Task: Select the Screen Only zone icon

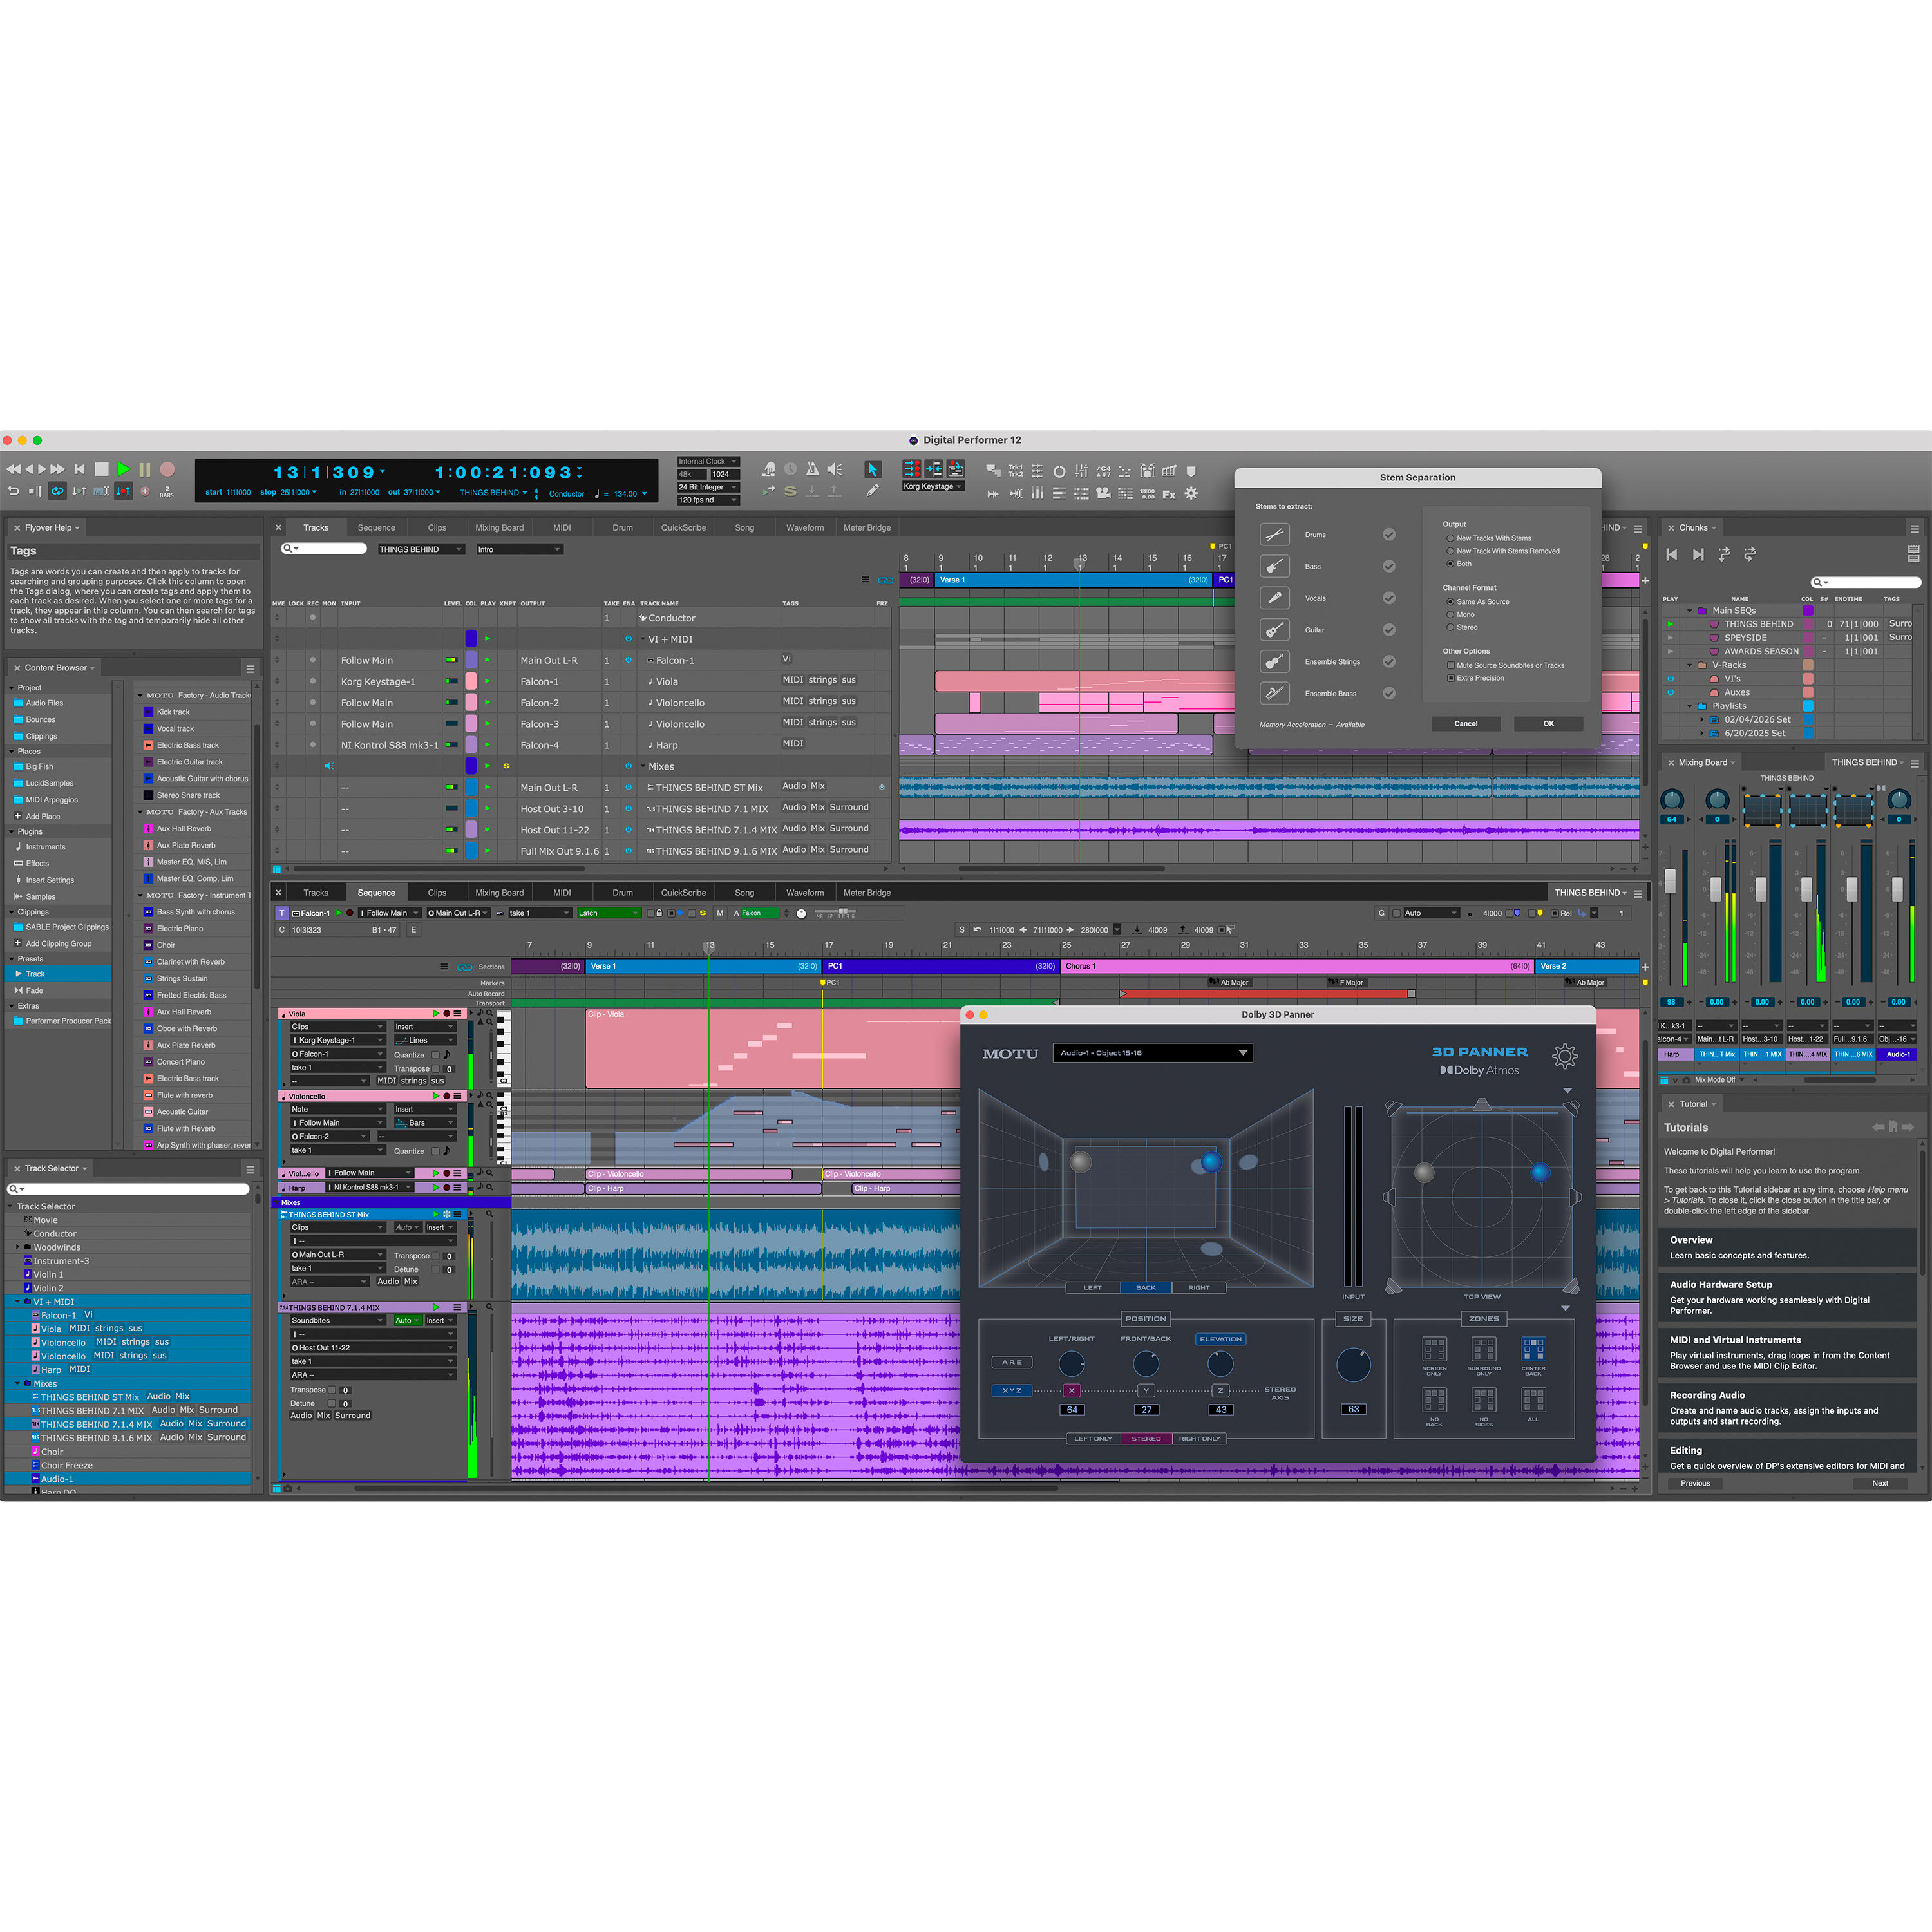Action: (x=1434, y=1350)
